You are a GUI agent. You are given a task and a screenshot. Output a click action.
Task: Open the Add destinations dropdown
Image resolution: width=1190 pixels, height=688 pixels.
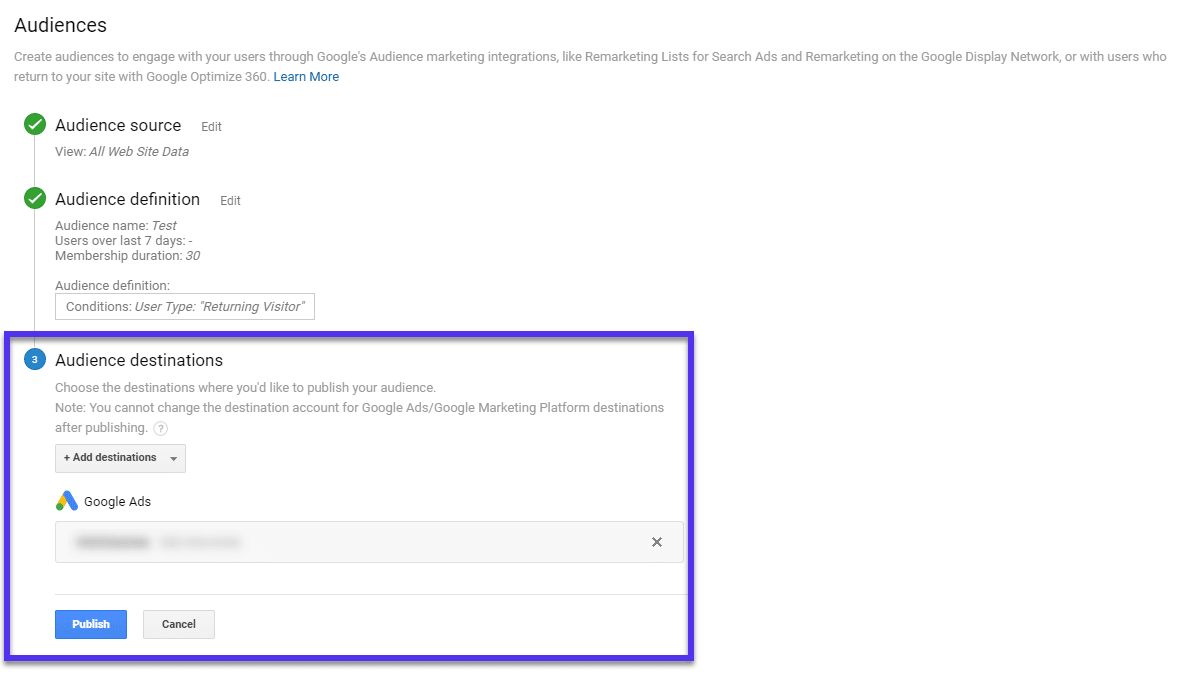pyautogui.click(x=113, y=457)
